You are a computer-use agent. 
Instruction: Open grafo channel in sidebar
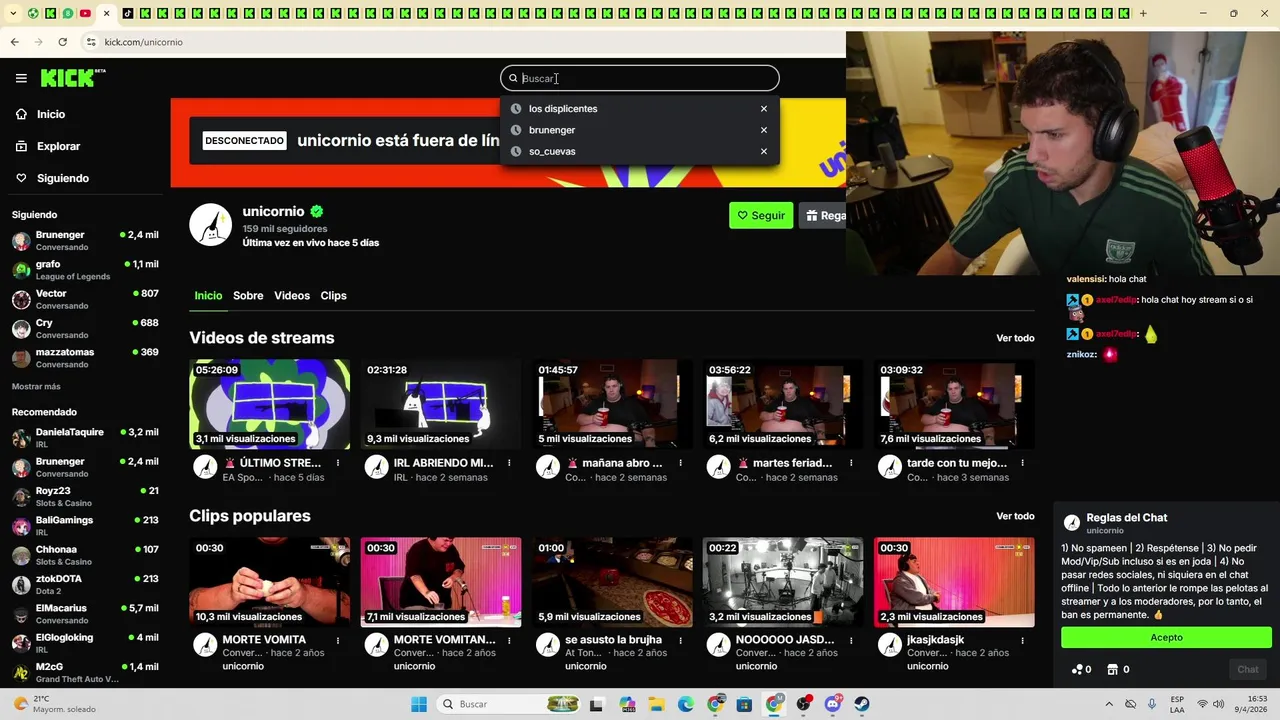pos(85,270)
